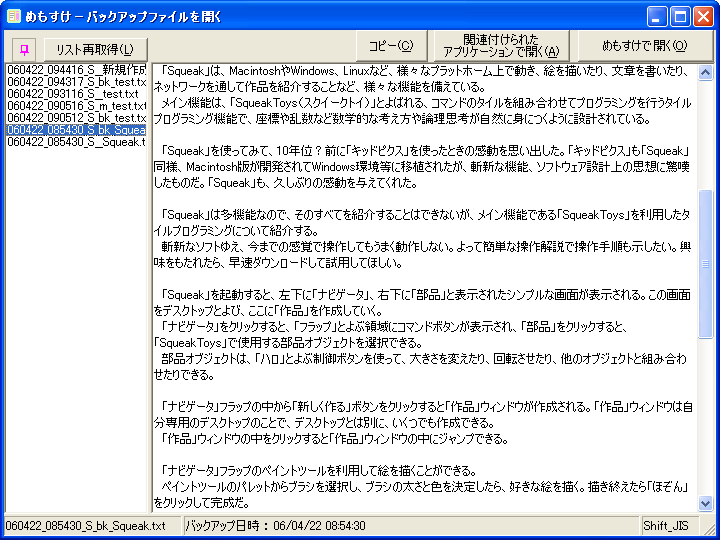Click the リスト再取得(L) button
720x540 pixels.
click(x=96, y=49)
